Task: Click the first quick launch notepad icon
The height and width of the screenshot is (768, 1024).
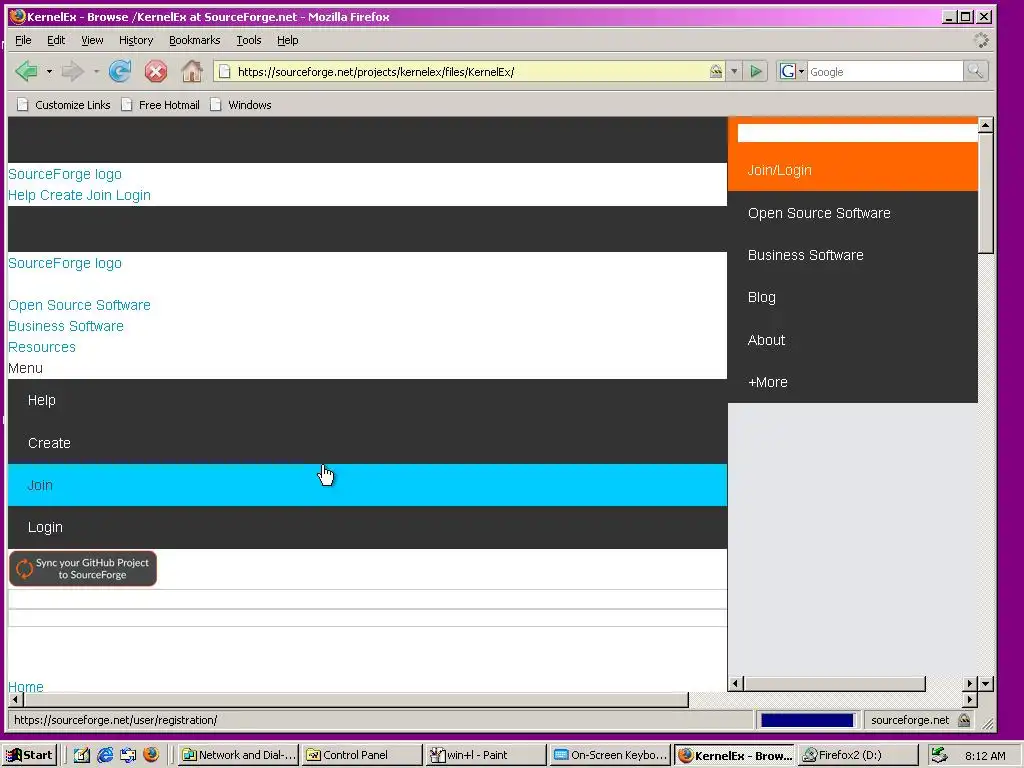Action: (x=82, y=755)
